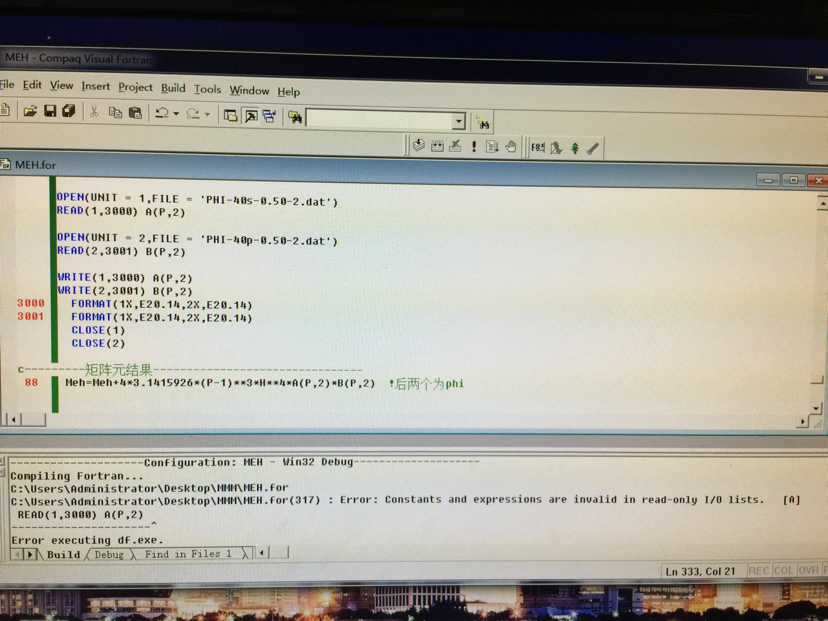Image resolution: width=828 pixels, height=621 pixels.
Task: Click the Redo arrow icon
Action: tap(193, 114)
